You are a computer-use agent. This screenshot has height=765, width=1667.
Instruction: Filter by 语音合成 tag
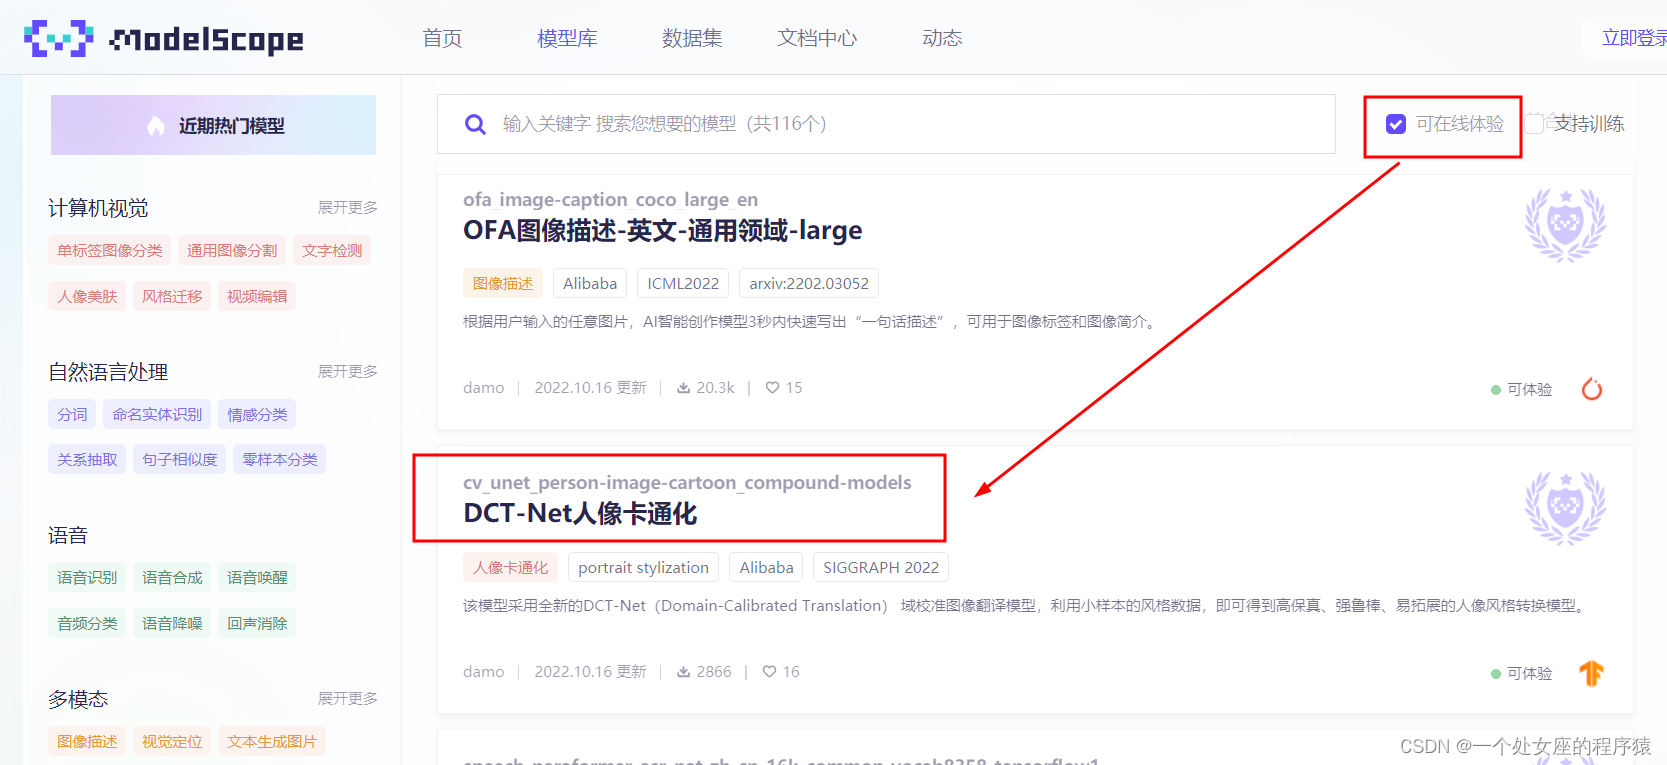coord(172,577)
